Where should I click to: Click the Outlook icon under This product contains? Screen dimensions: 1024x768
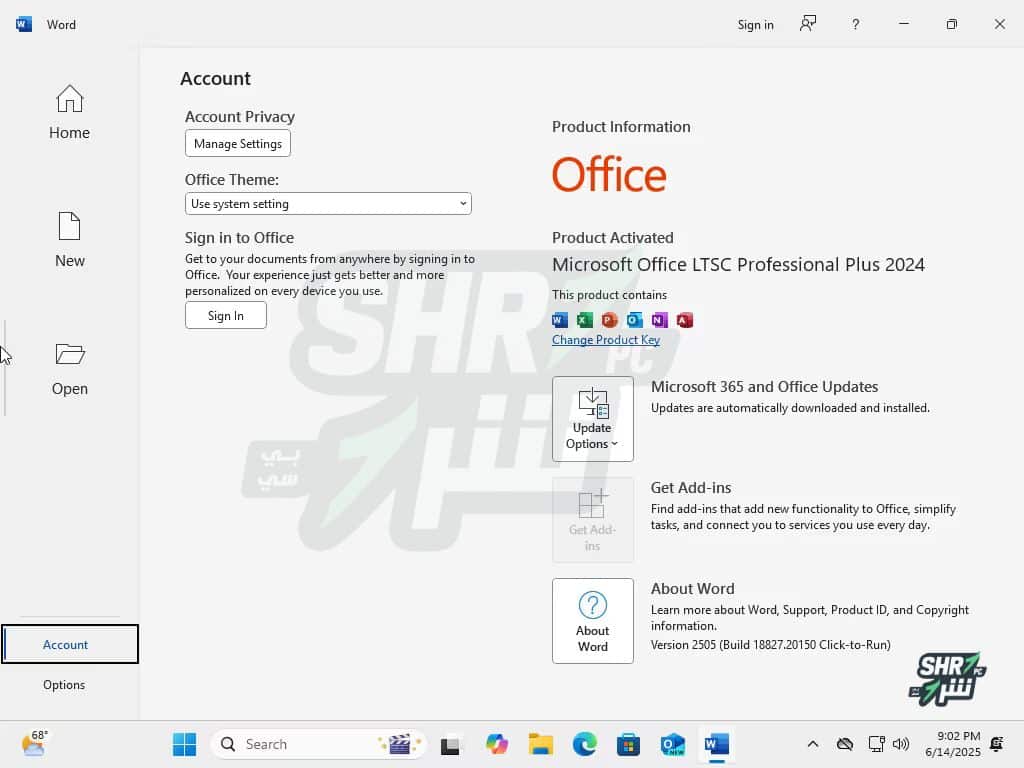(634, 320)
